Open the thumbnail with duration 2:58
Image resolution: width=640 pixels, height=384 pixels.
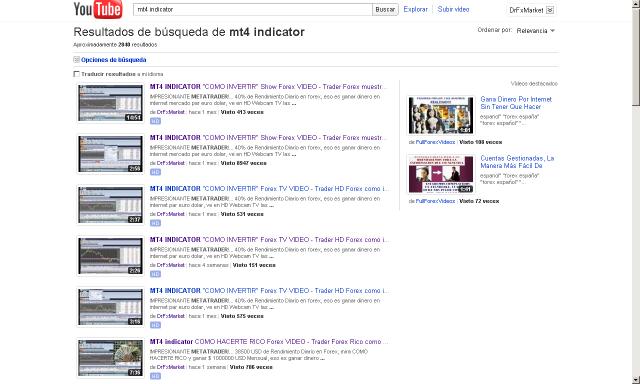tap(110, 154)
